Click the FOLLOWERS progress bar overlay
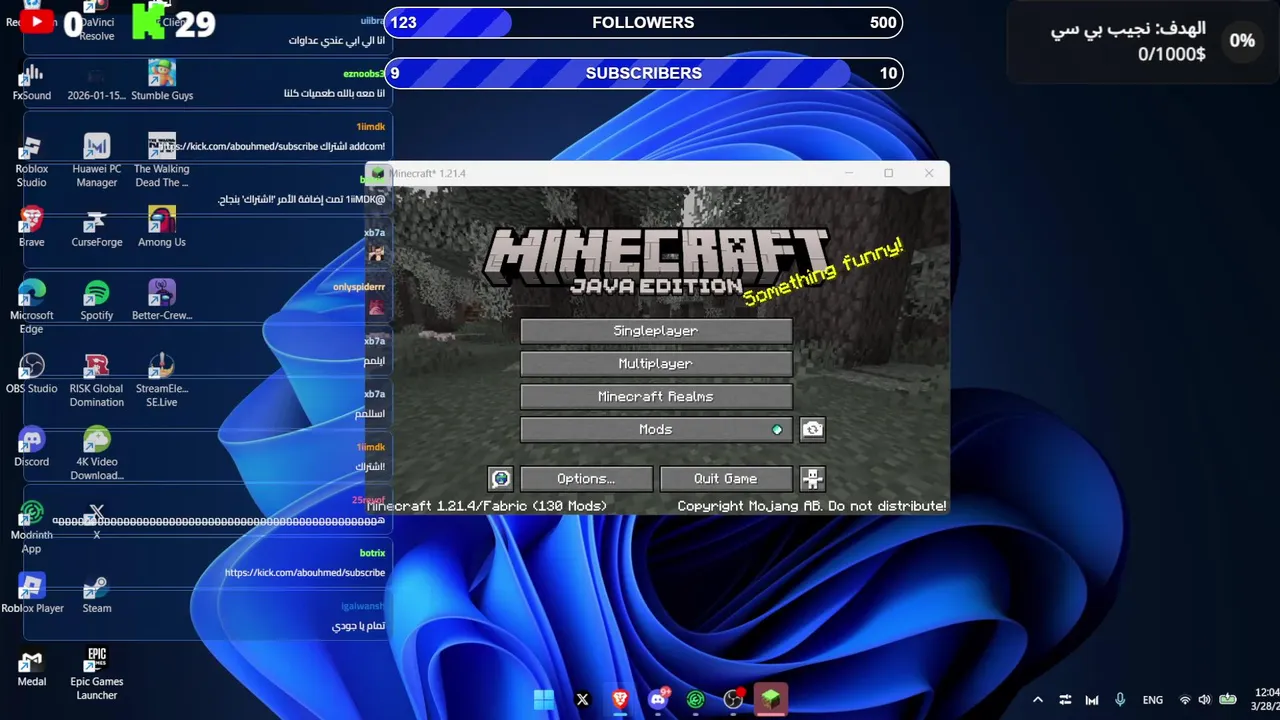 643,23
